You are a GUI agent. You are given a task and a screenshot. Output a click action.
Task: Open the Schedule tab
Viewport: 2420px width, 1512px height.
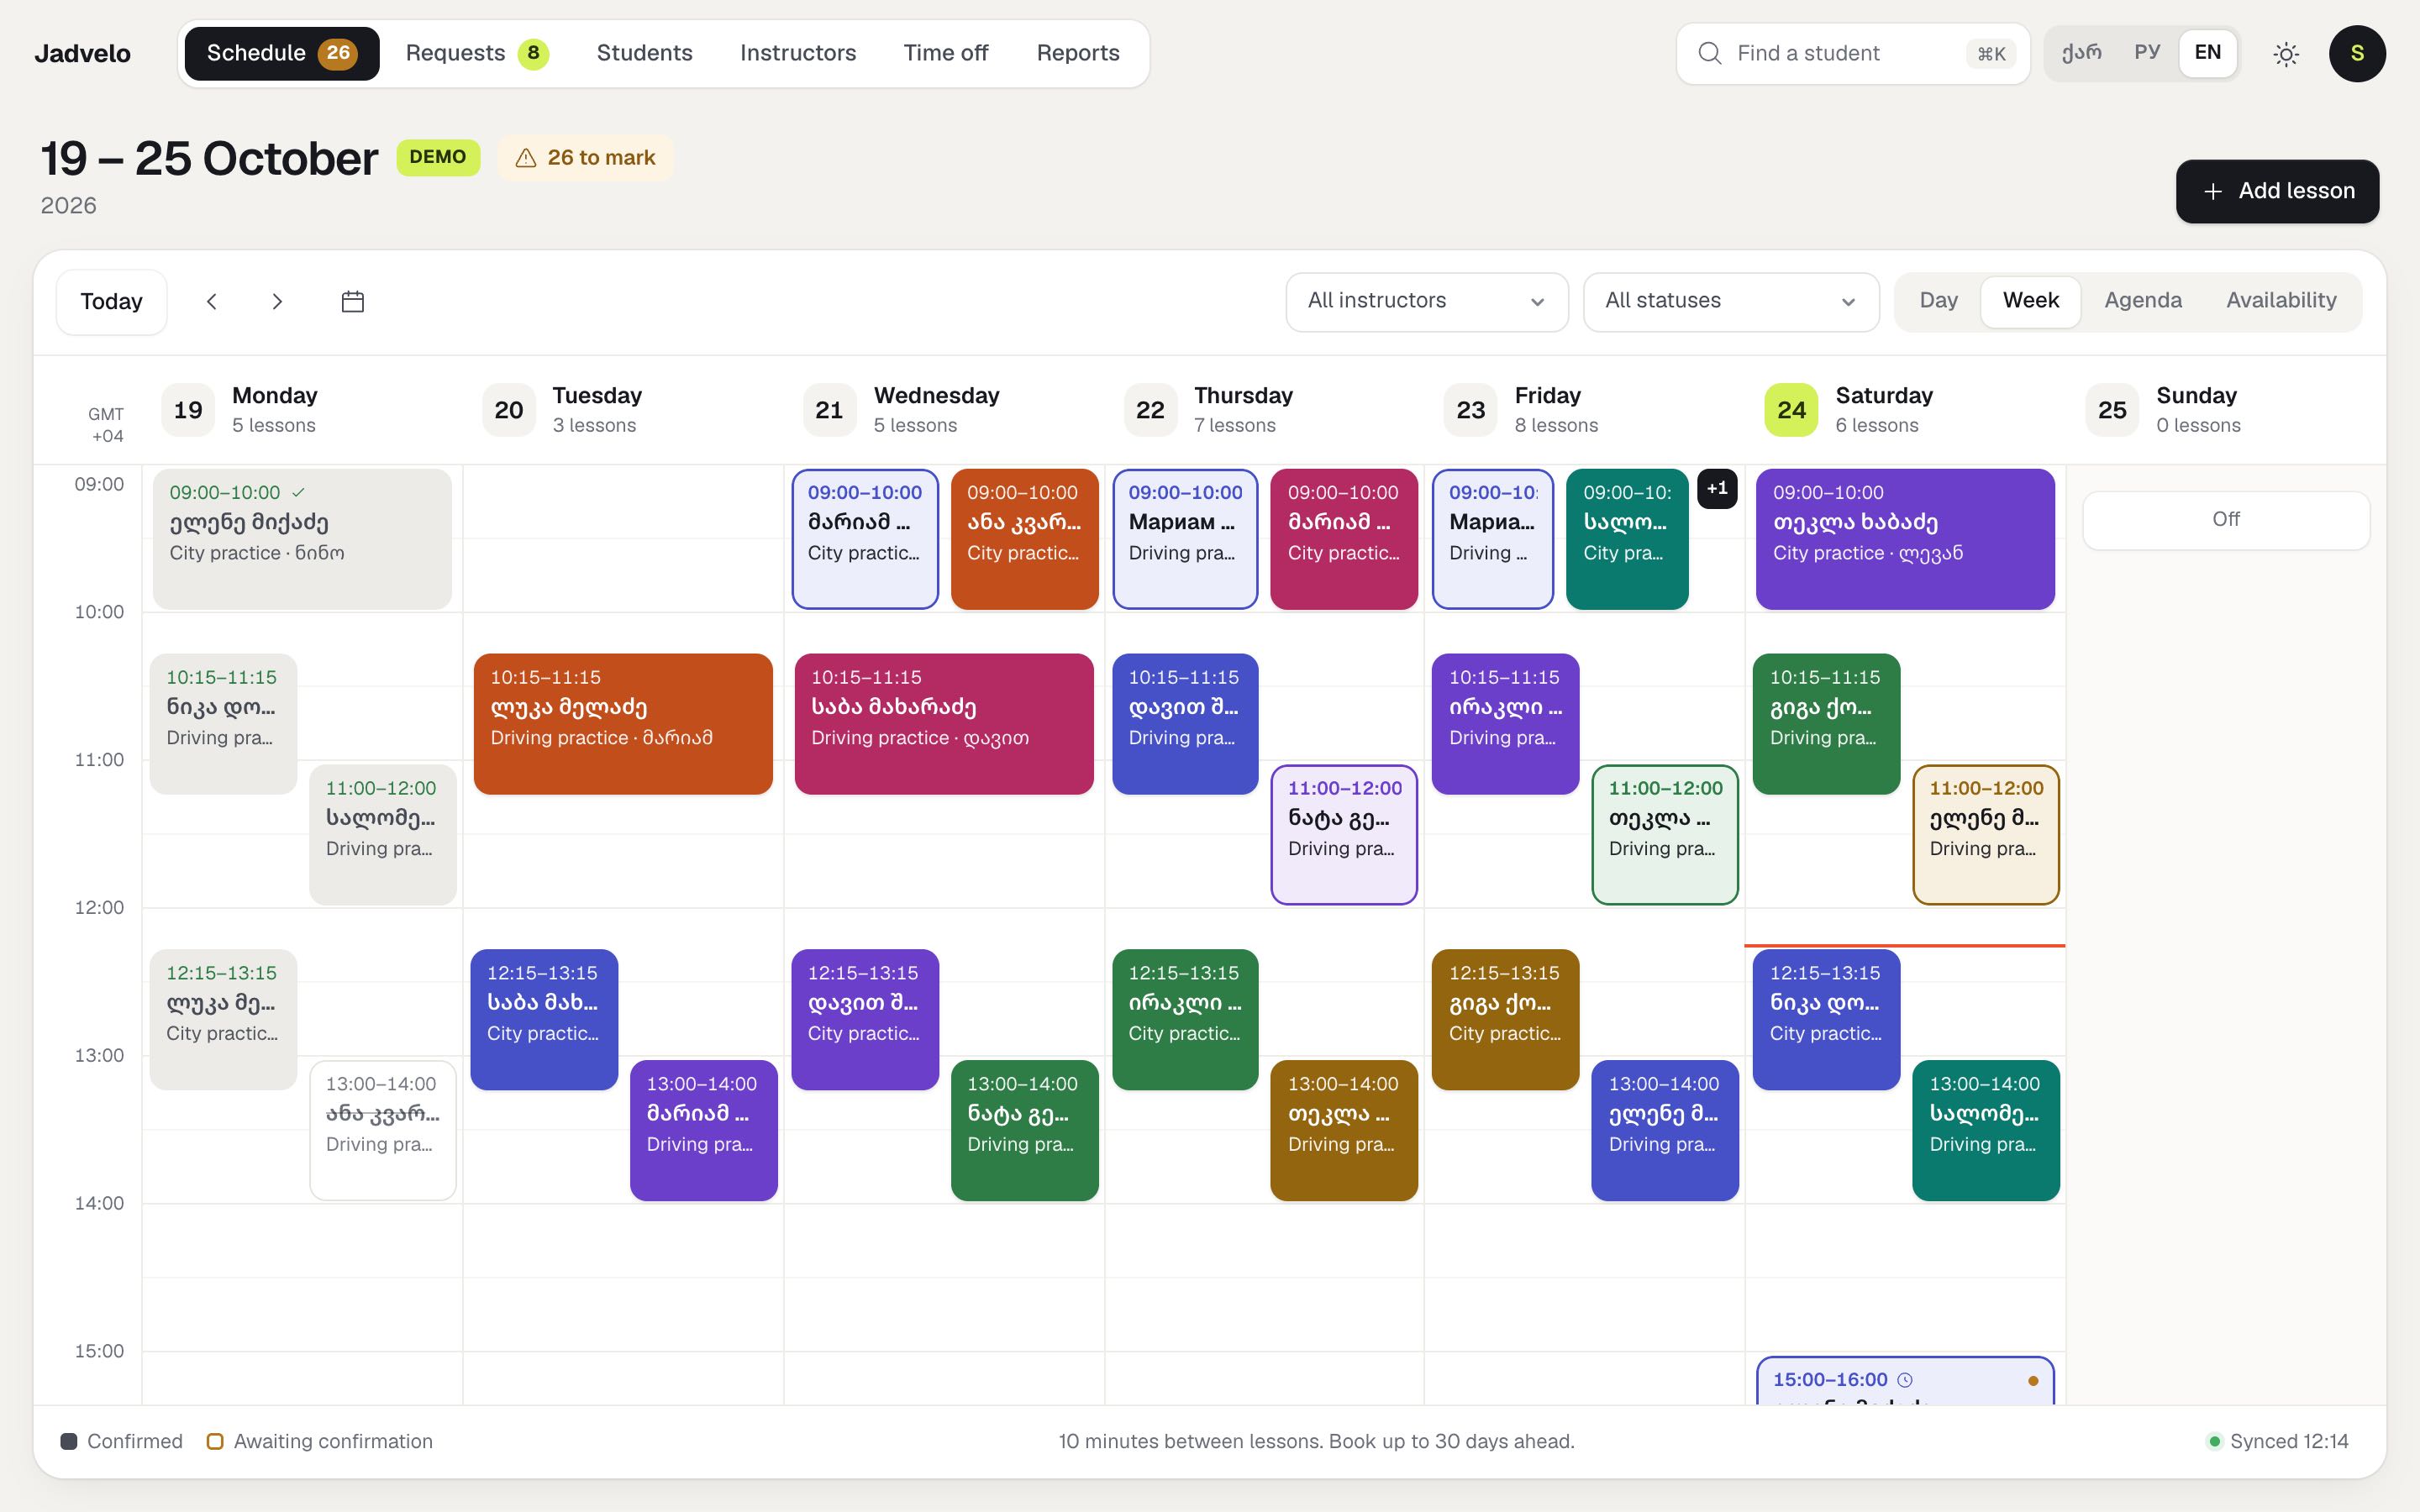coord(282,54)
